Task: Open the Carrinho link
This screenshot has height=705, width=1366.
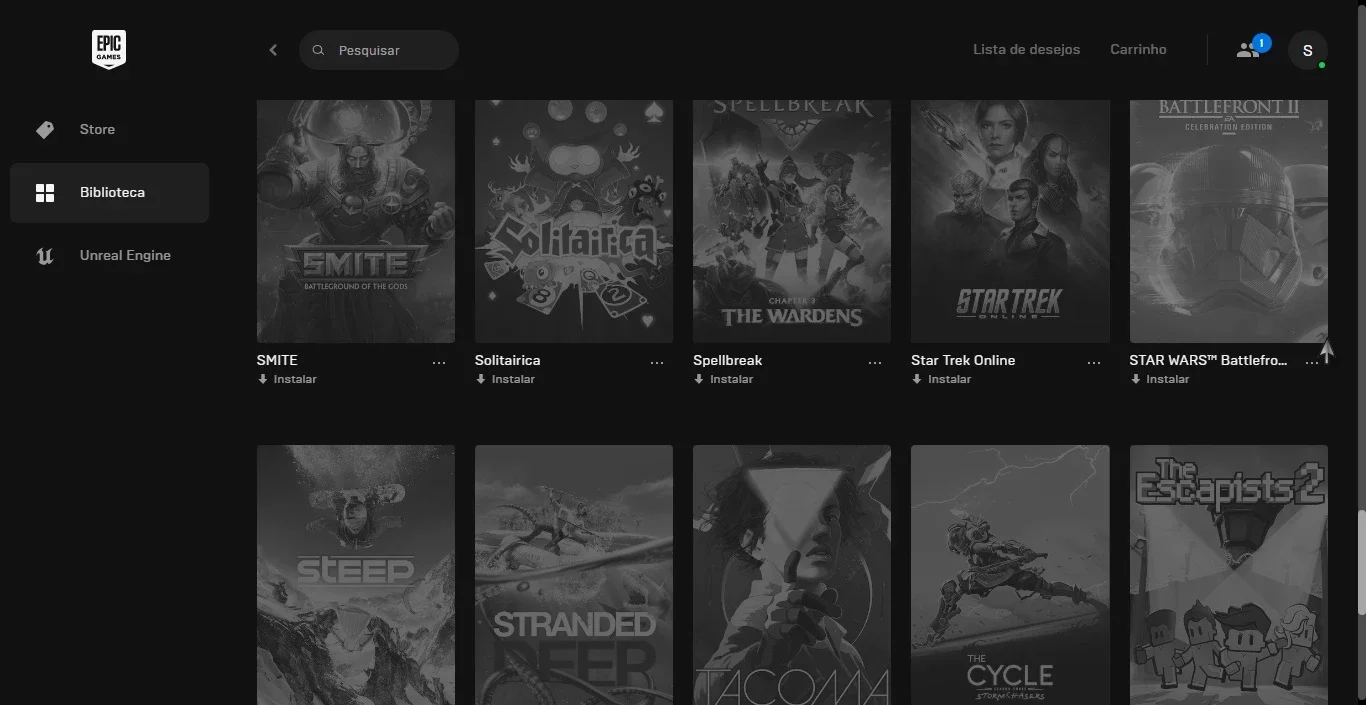Action: pos(1138,49)
